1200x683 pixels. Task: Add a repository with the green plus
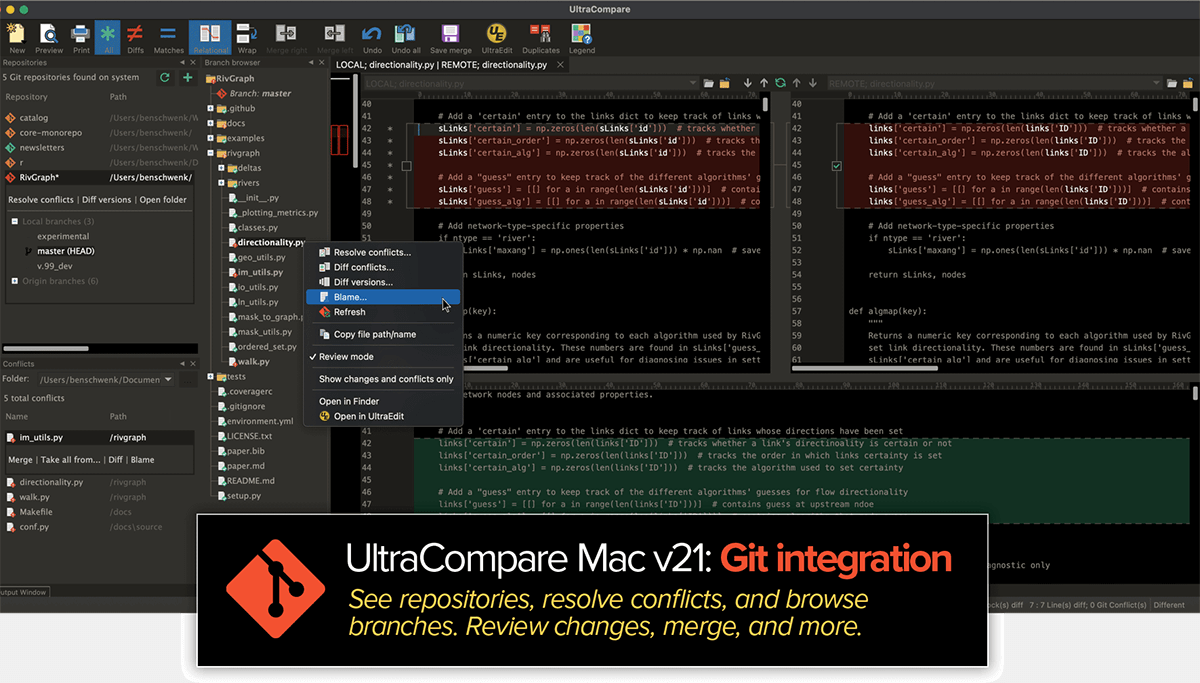pyautogui.click(x=187, y=77)
